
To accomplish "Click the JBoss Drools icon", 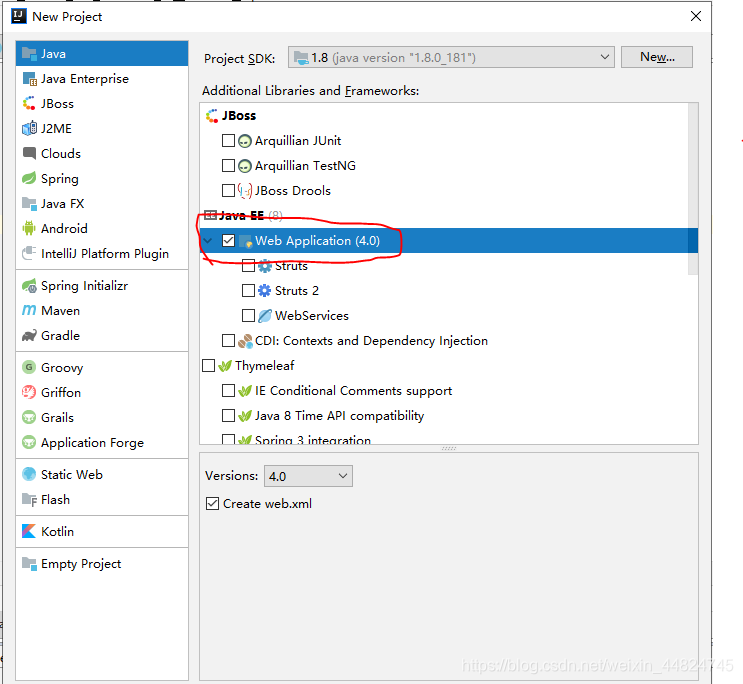I will click(245, 191).
